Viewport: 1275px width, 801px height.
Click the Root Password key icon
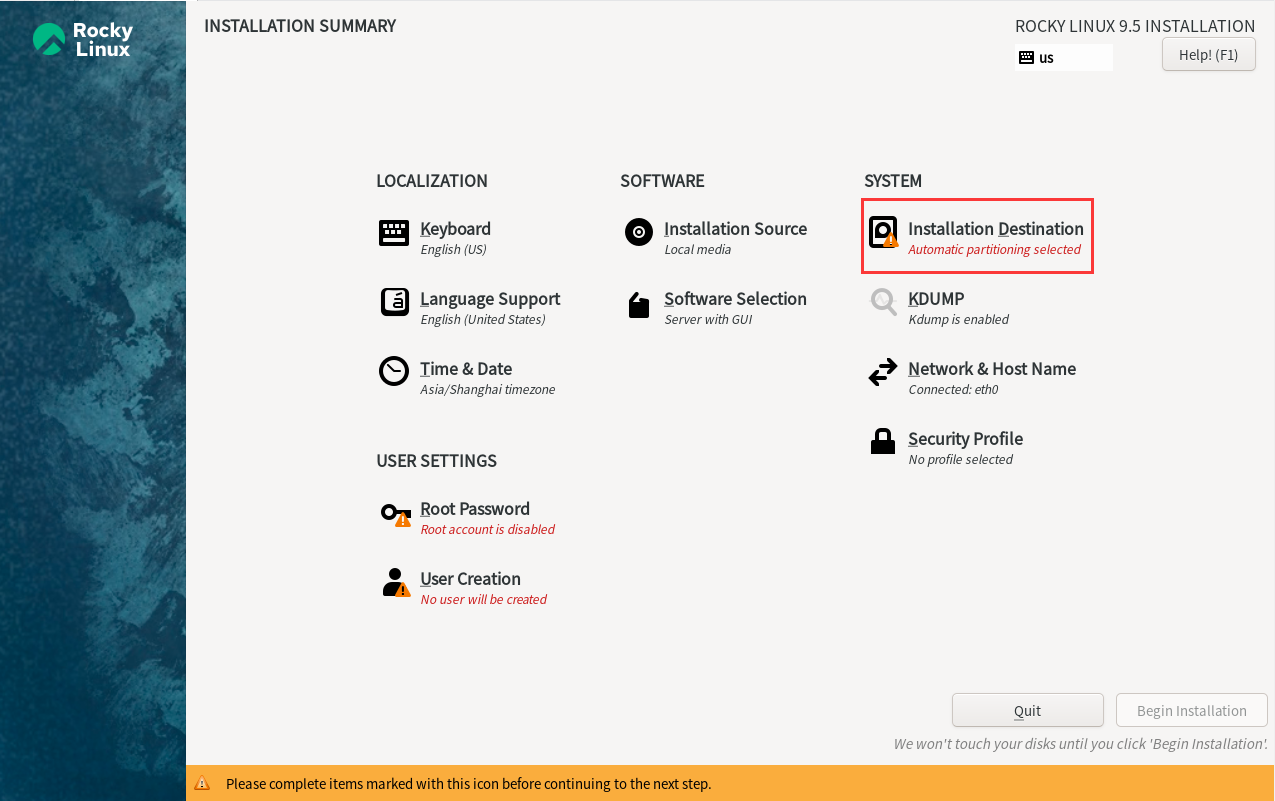click(x=396, y=515)
